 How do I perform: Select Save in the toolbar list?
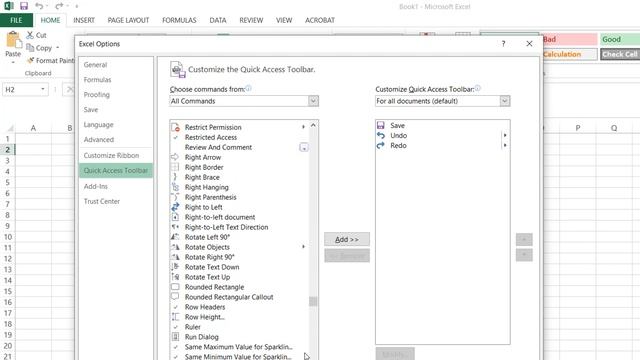click(x=442, y=125)
